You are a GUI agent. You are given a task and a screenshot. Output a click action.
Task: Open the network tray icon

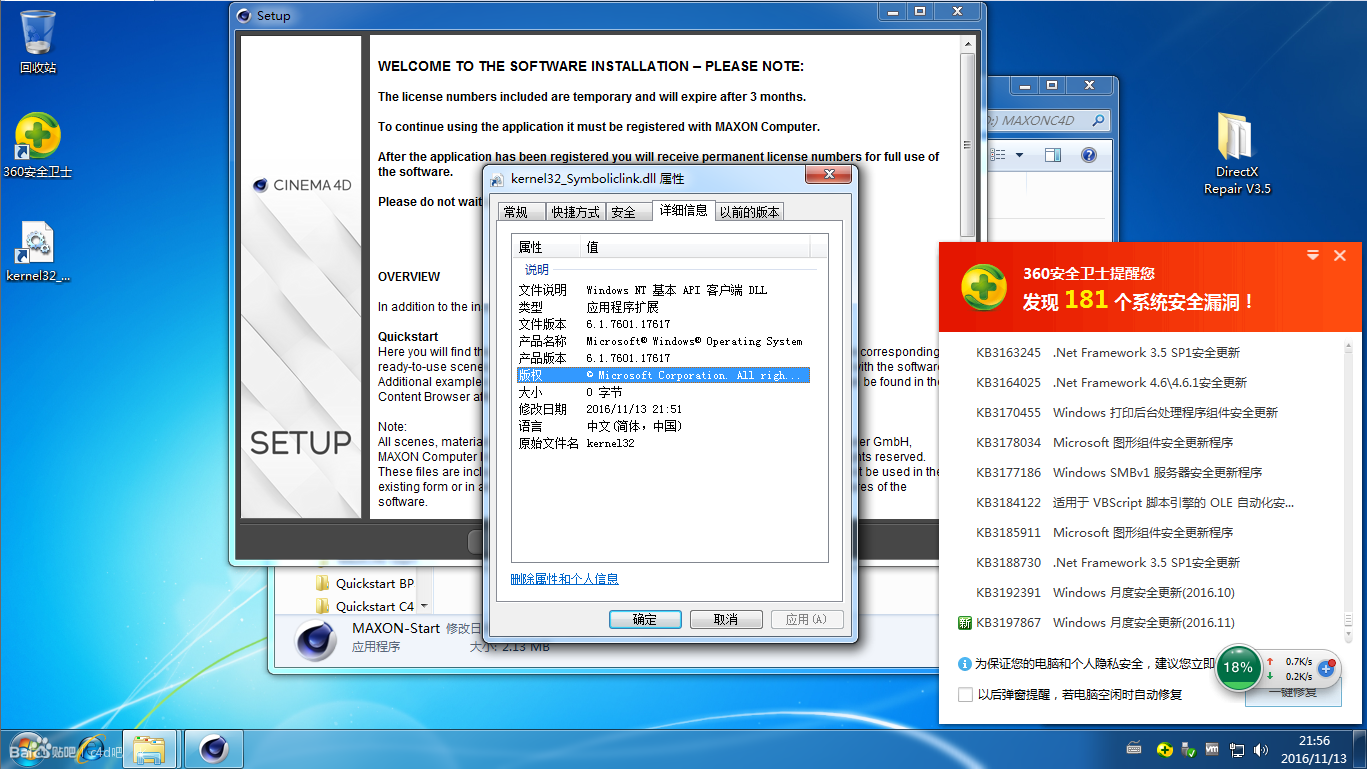coord(1237,749)
